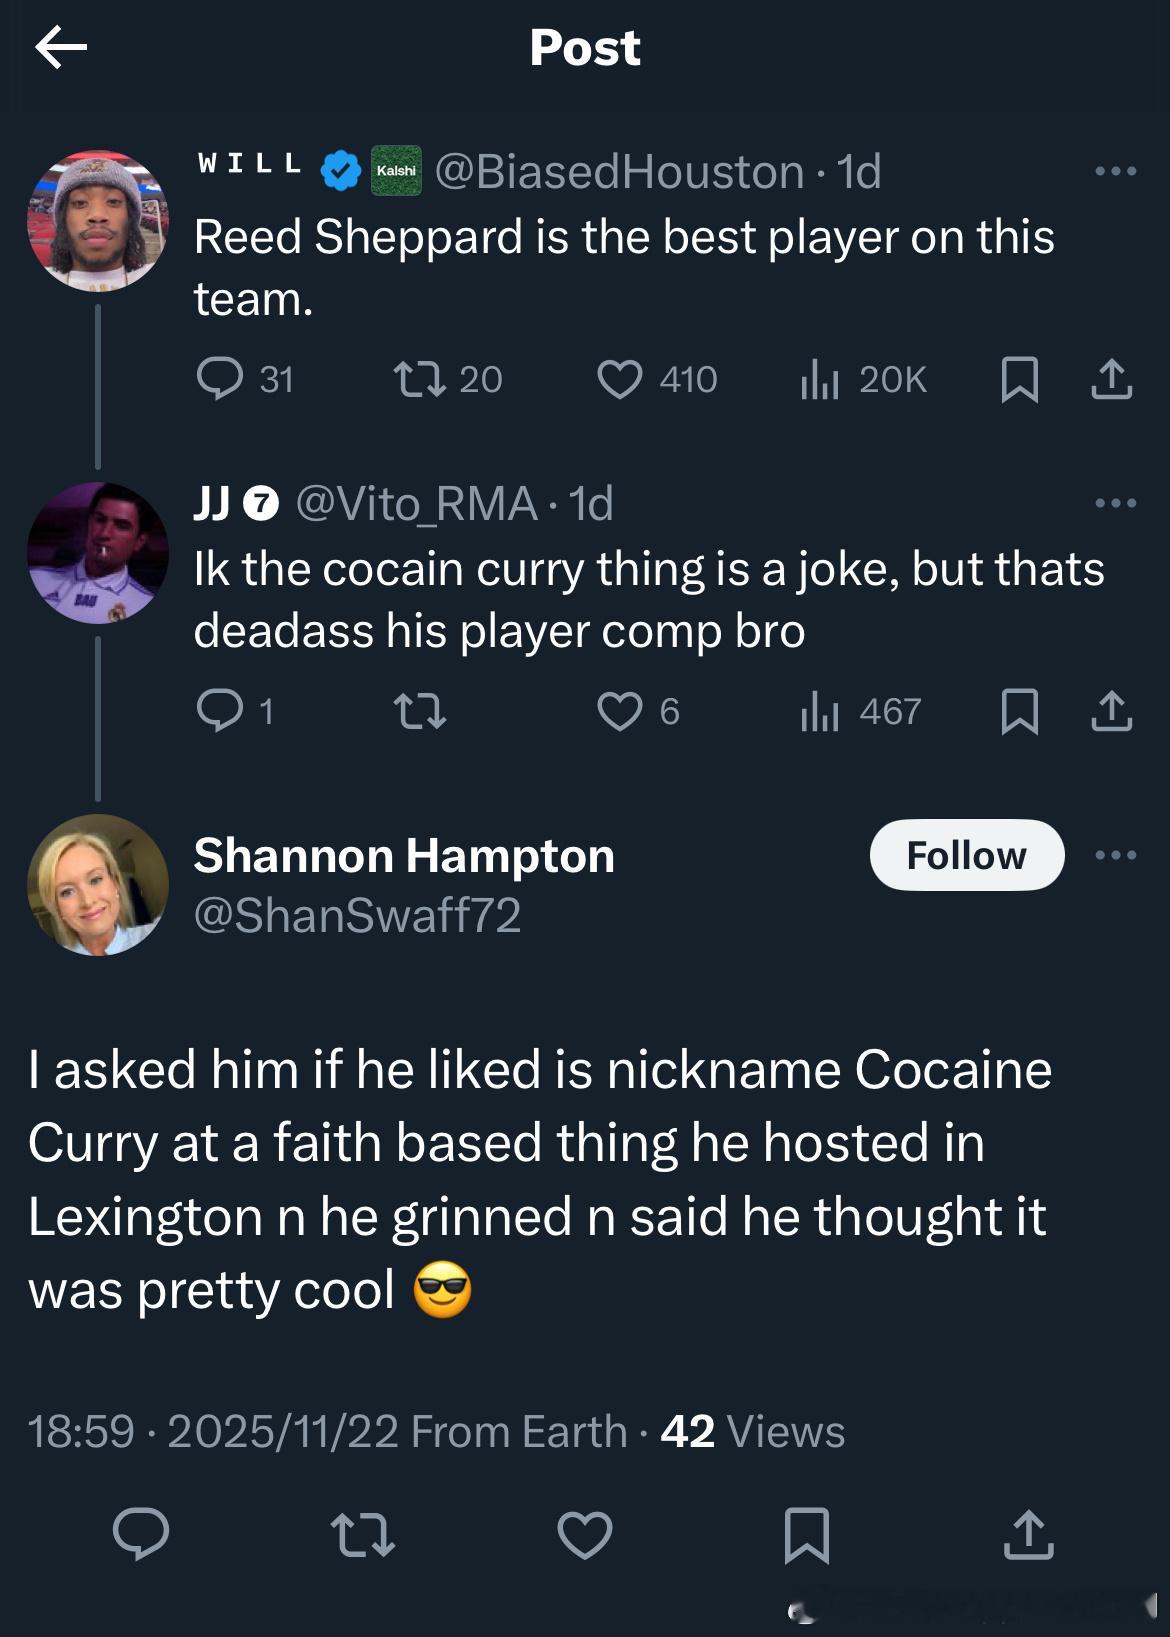Reply to BiasedHouston's post
The width and height of the screenshot is (1170, 1637).
(219, 379)
